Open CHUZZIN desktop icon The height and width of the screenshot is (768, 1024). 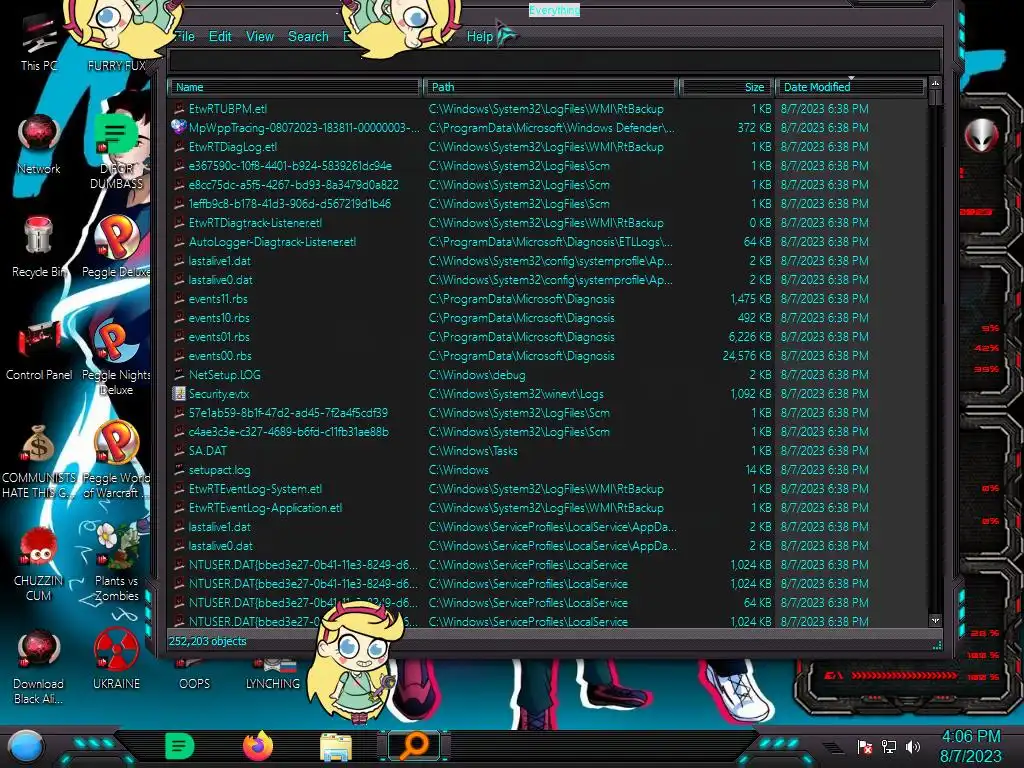point(39,564)
